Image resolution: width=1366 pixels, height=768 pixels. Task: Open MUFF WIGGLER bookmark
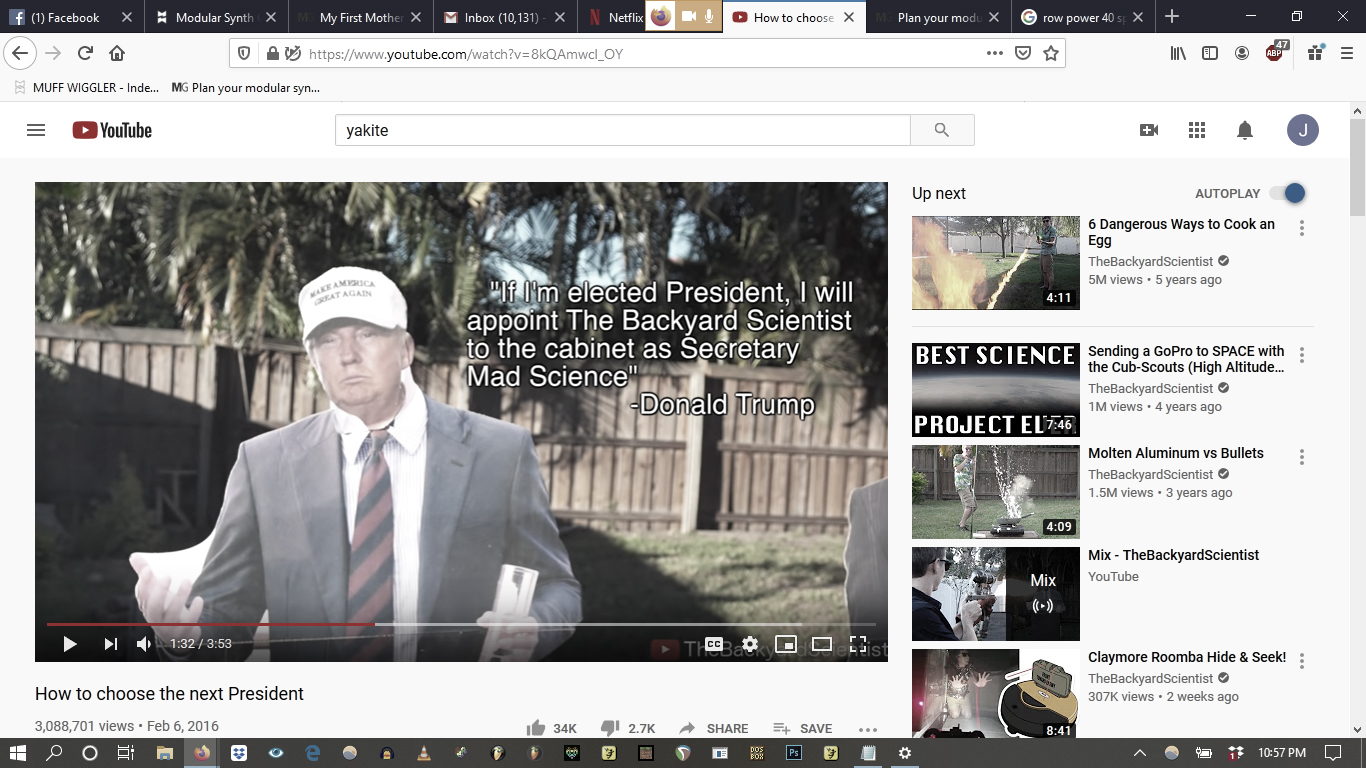coord(86,88)
